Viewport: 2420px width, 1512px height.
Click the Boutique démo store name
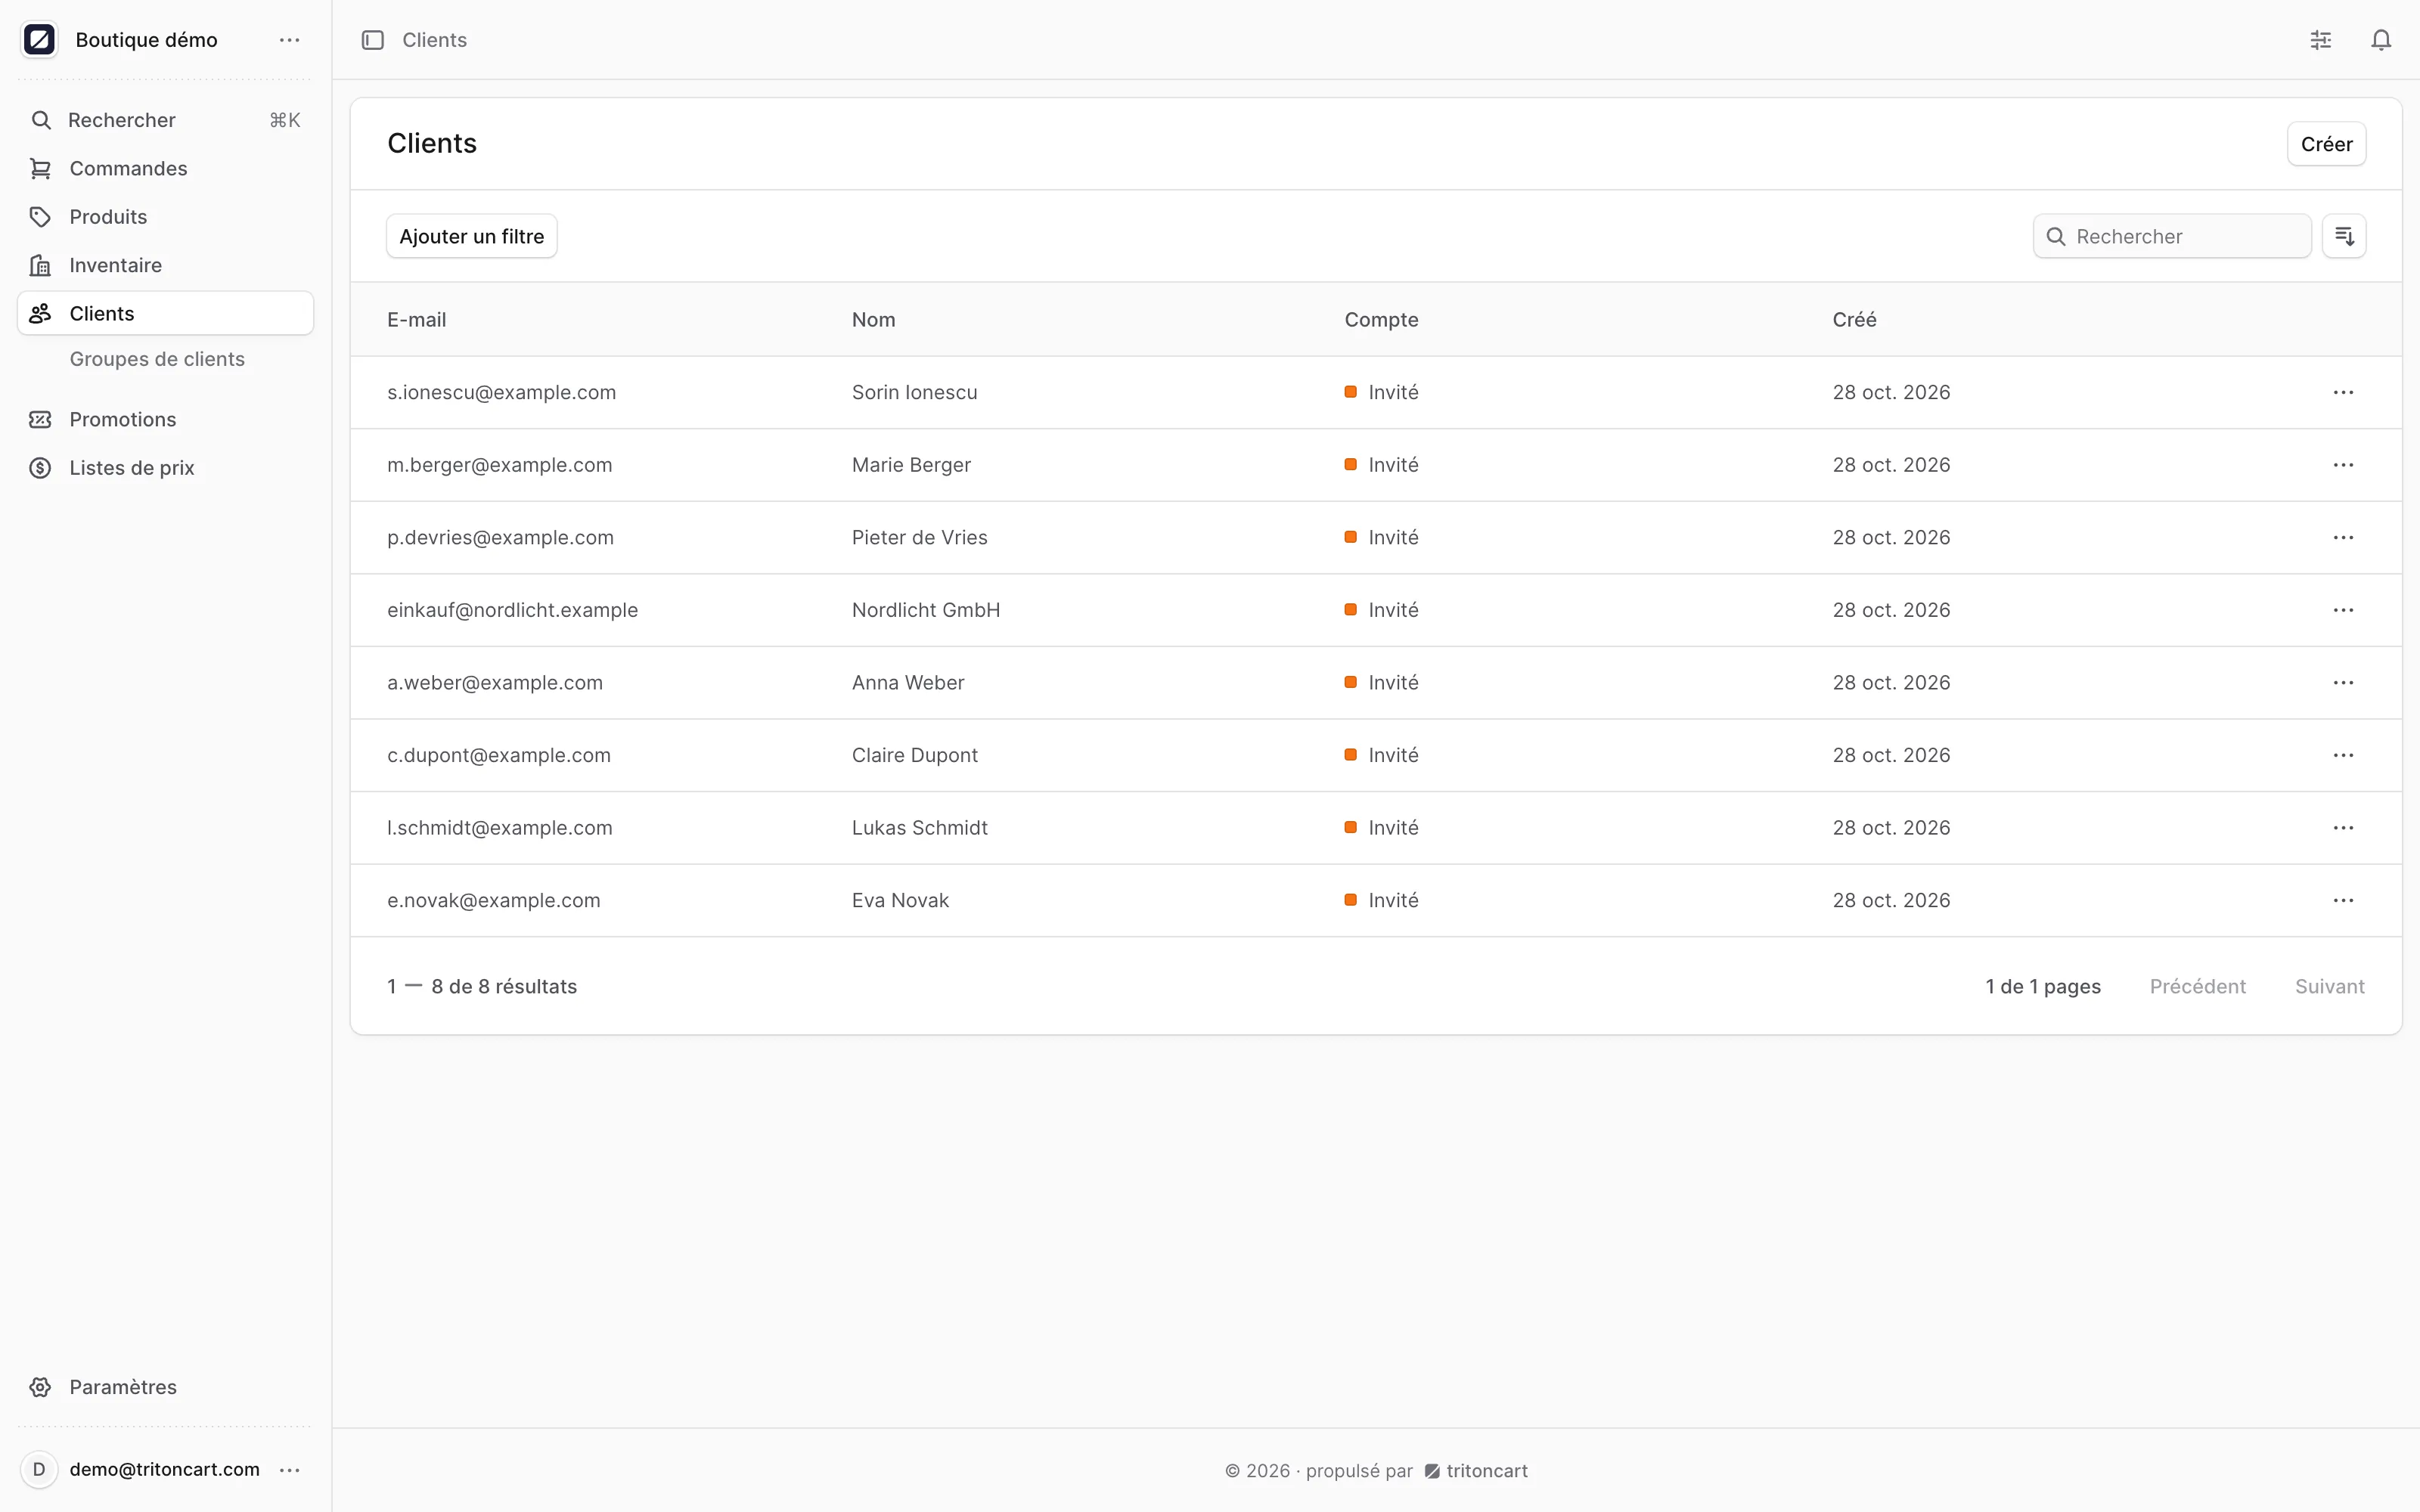[146, 40]
